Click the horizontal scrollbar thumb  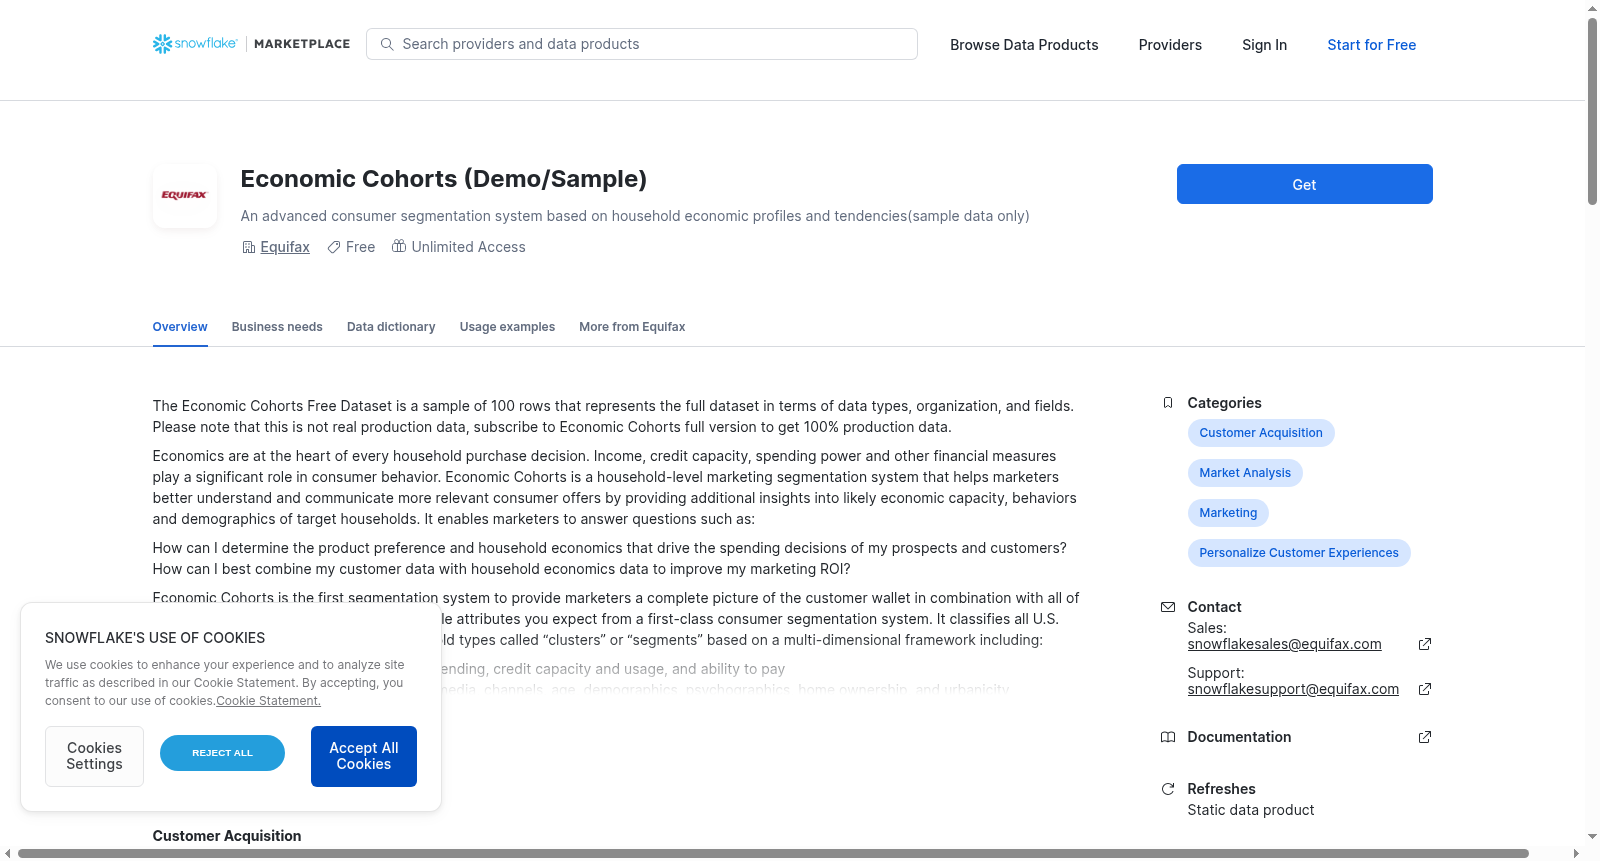[773, 853]
